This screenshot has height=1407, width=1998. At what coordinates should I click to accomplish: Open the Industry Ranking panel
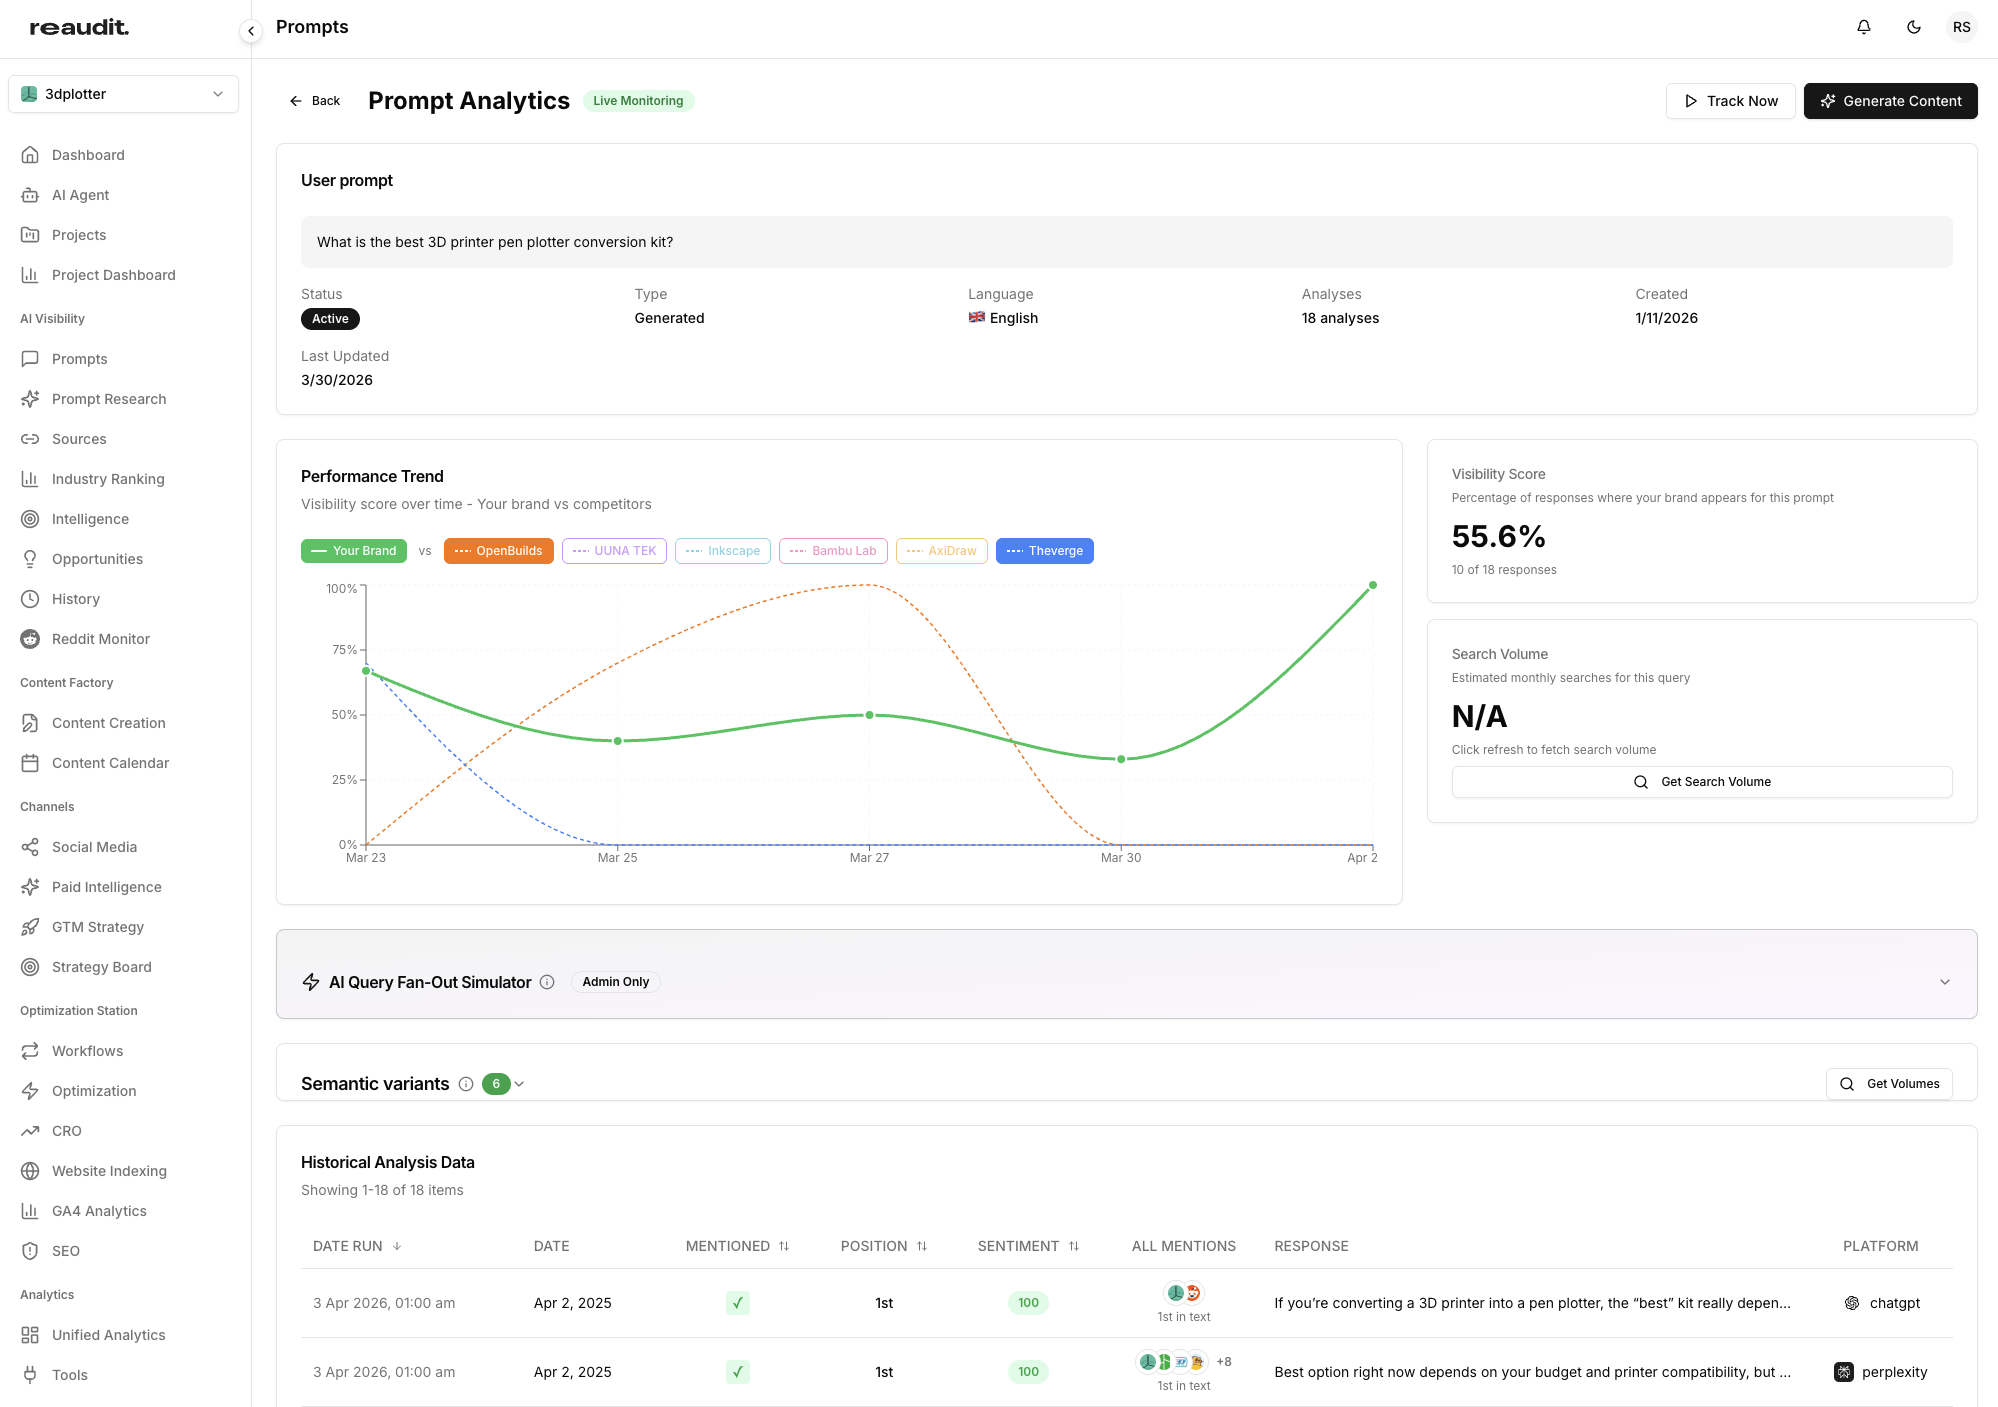pos(107,479)
